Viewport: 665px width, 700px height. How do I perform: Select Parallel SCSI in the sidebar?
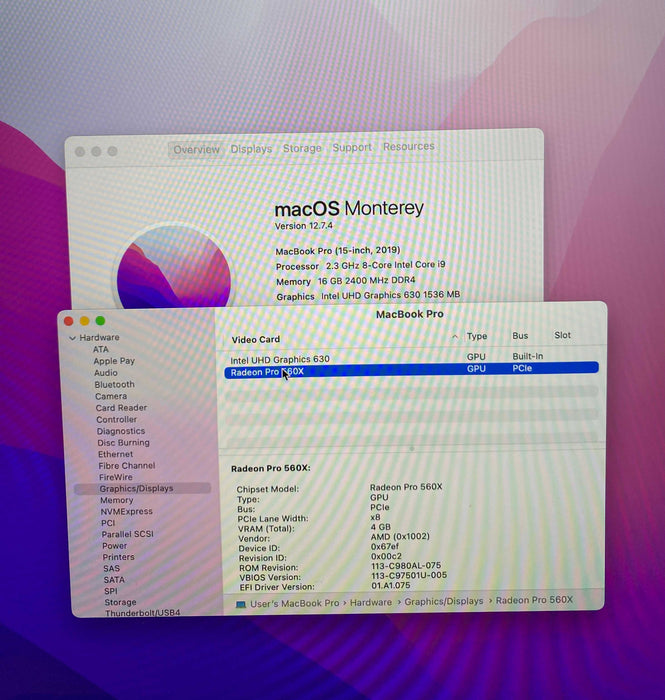pyautogui.click(x=128, y=534)
